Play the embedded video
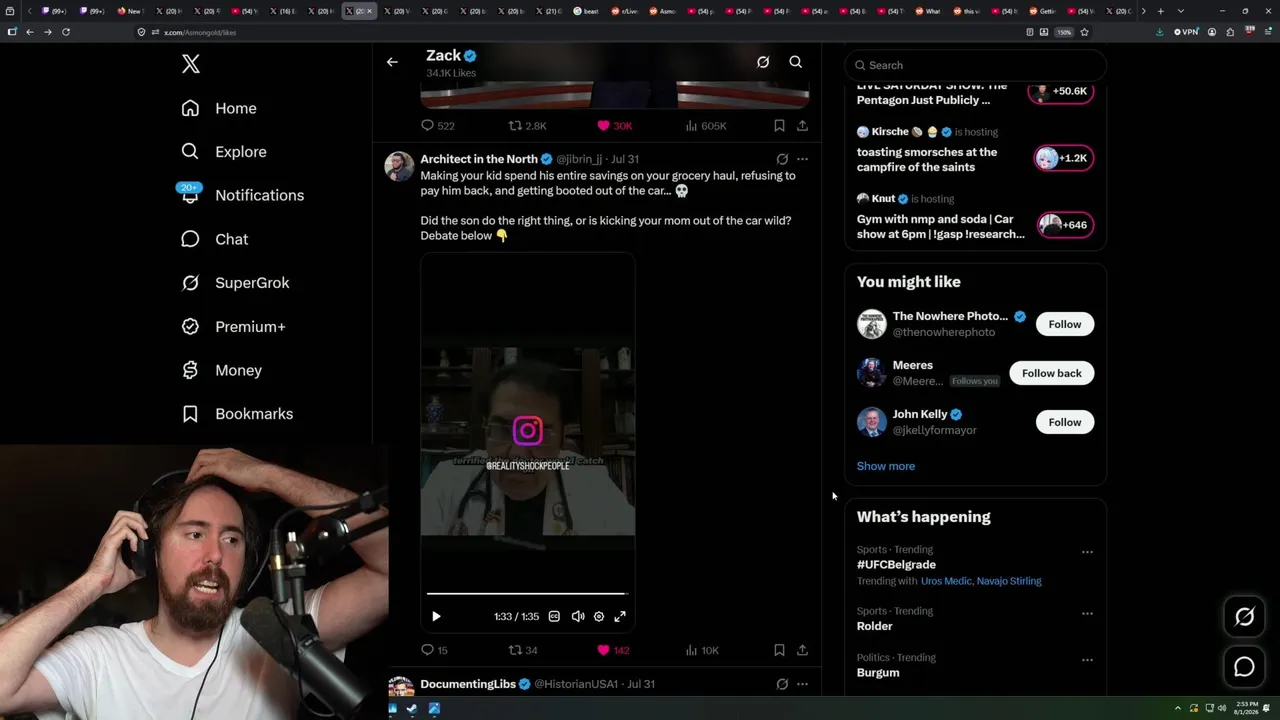This screenshot has width=1280, height=720. tap(436, 617)
